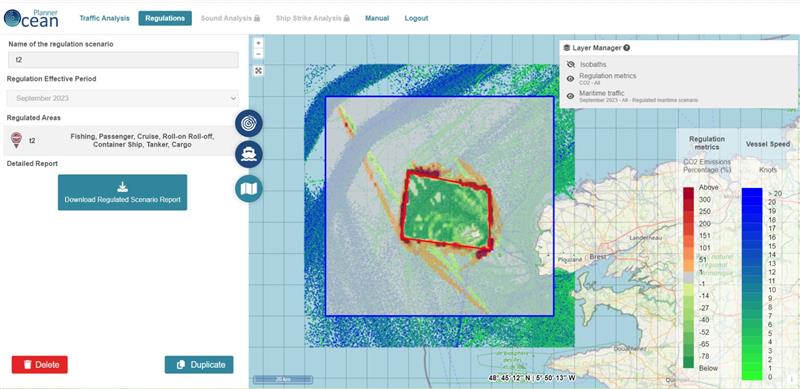Click the Regulation metrics layer label
Viewport: 800px width, 389px height.
tap(607, 76)
